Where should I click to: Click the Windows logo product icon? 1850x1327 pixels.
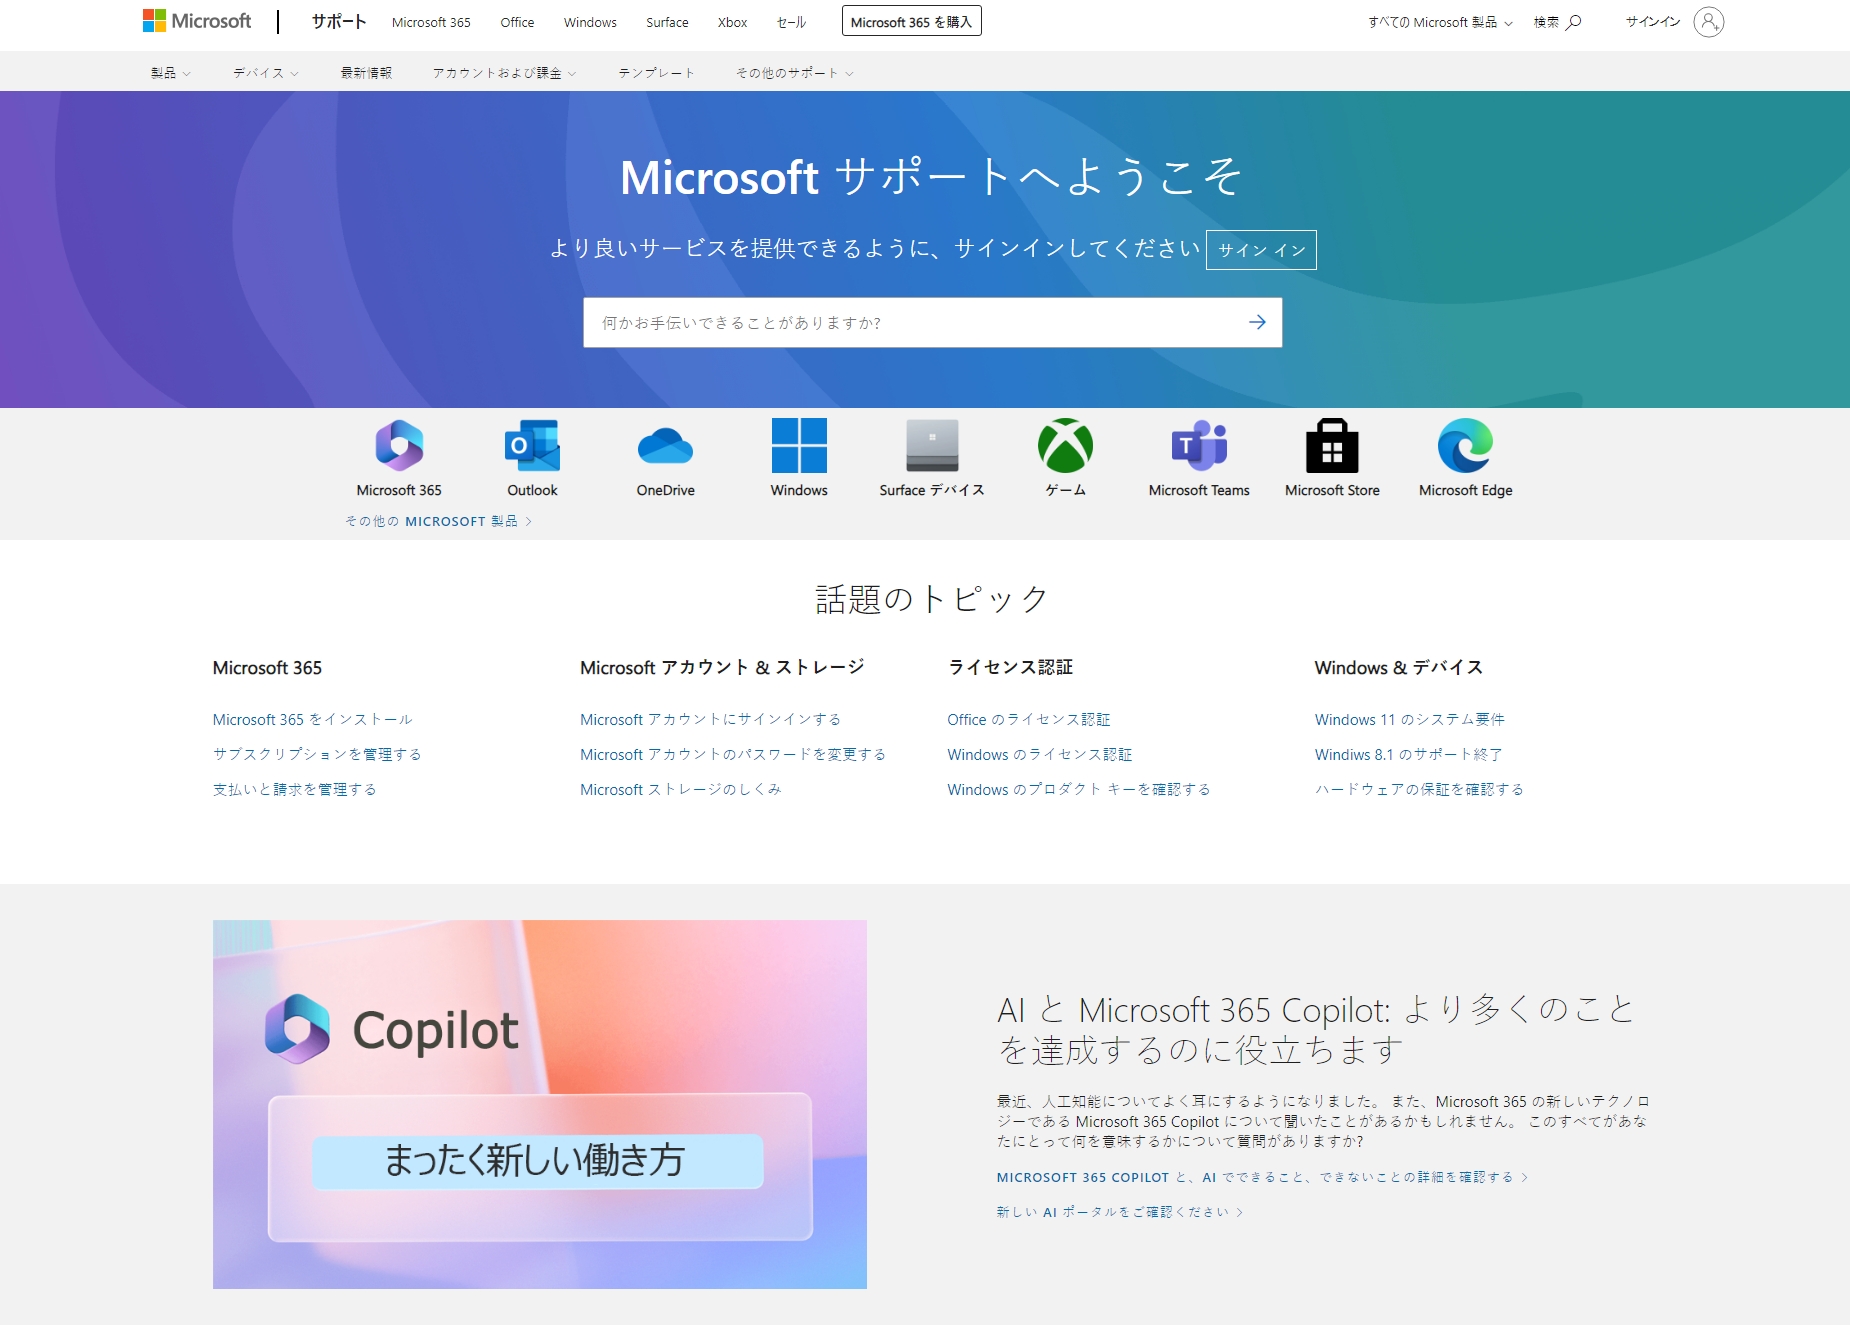(x=799, y=446)
